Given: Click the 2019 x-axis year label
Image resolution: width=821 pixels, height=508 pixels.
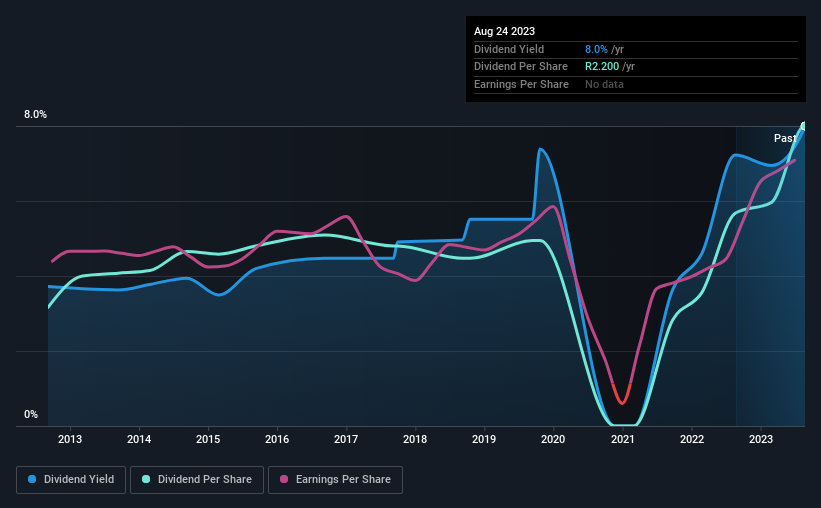Looking at the screenshot, I should (484, 439).
